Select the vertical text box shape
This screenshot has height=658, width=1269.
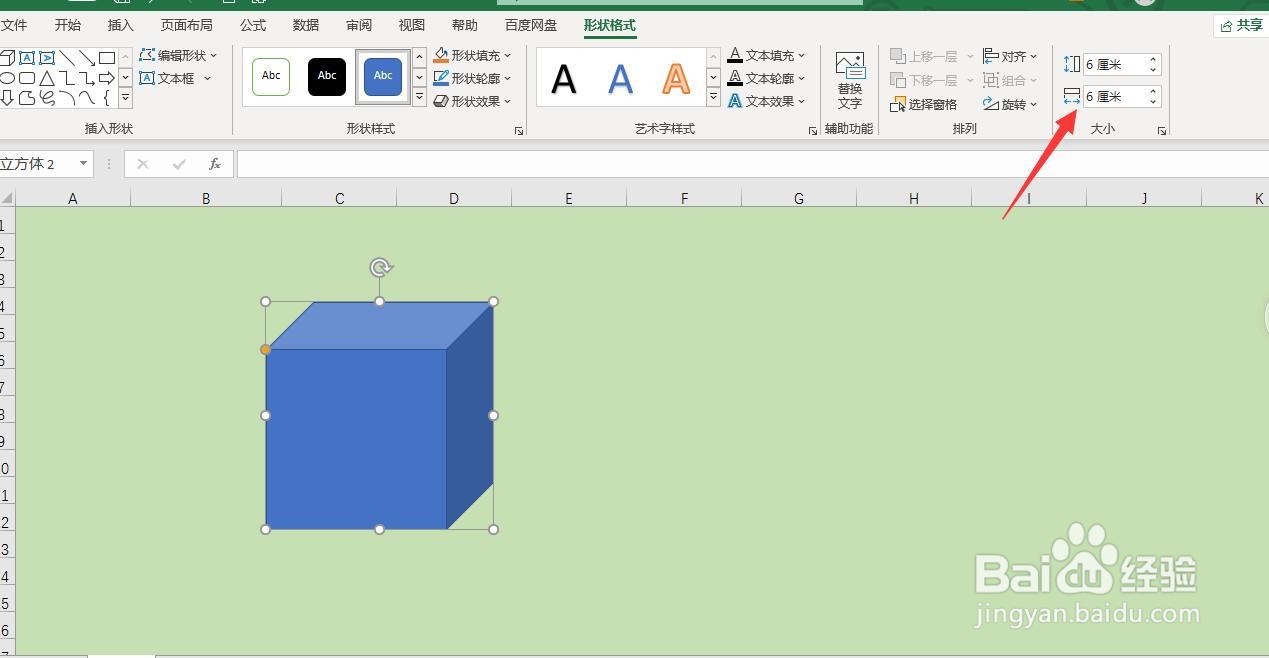point(47,58)
